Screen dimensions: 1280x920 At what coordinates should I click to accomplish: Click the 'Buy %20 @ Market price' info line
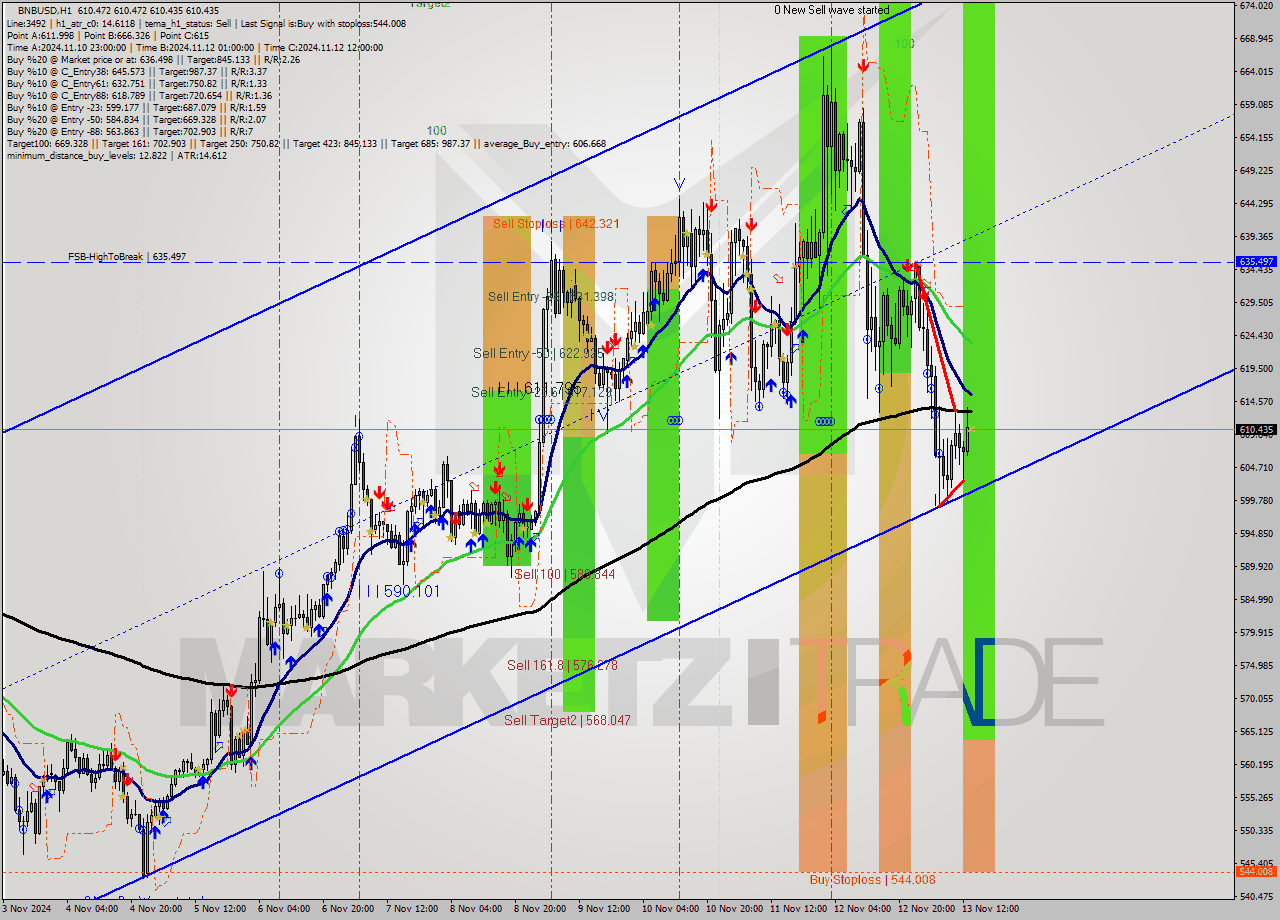(x=153, y=59)
